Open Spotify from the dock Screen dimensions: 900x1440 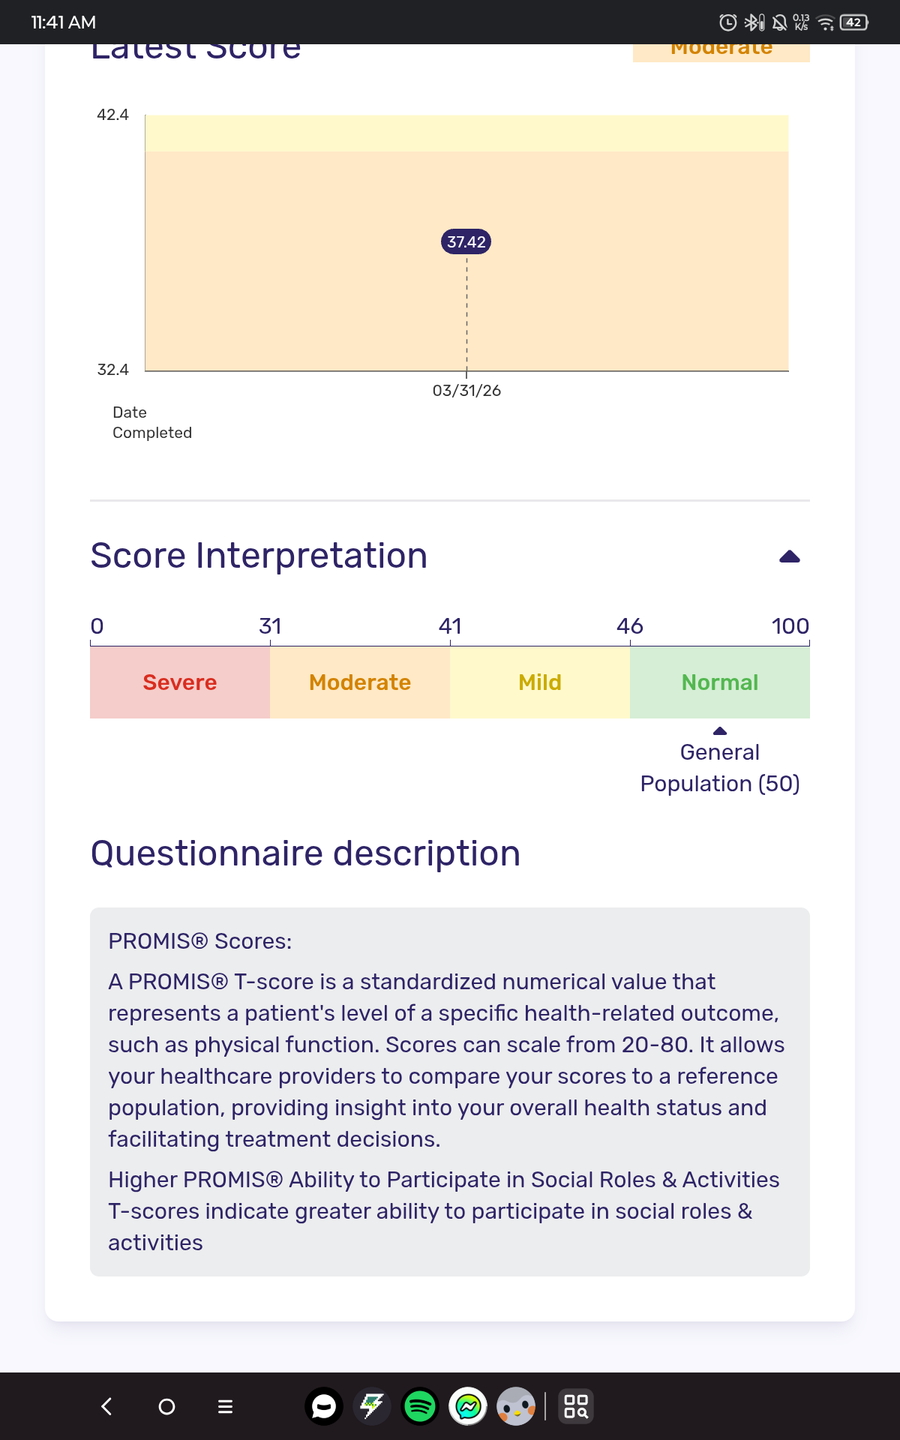click(x=420, y=1407)
